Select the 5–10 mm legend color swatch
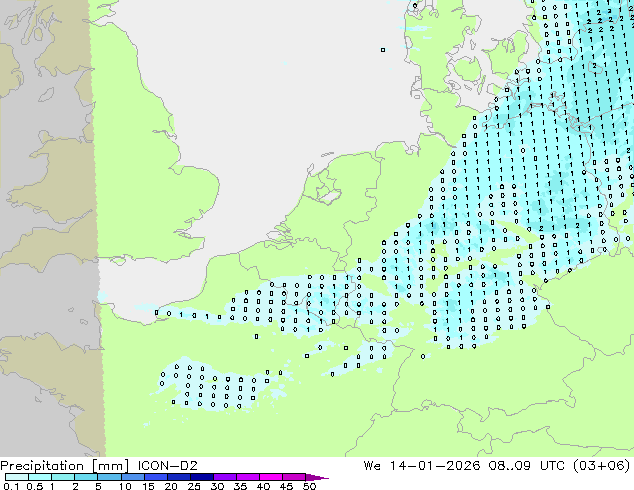The width and height of the screenshot is (634, 490). (x=109, y=477)
